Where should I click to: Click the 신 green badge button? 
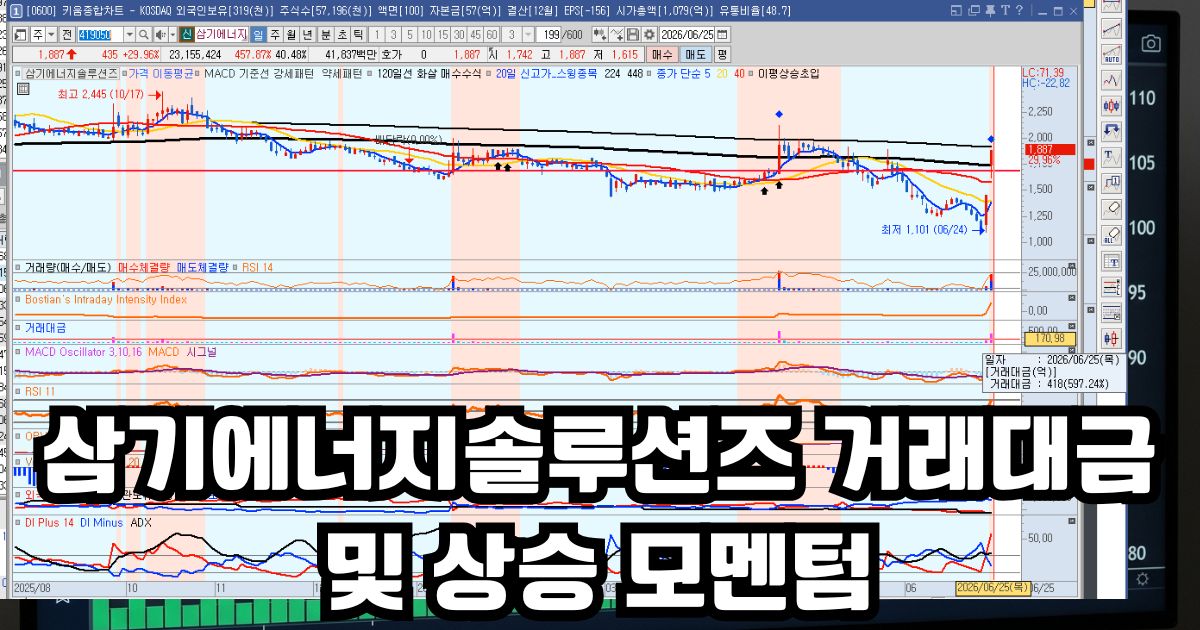coord(187,34)
